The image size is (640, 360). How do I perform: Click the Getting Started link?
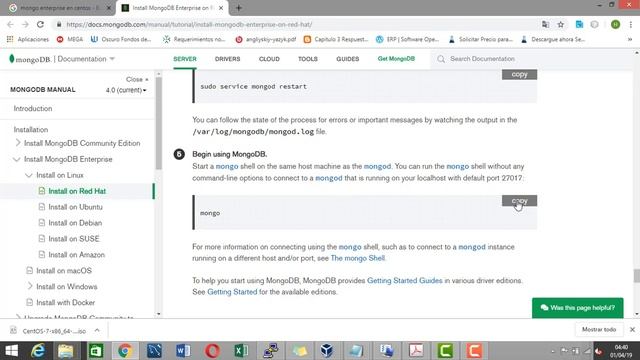[x=232, y=292]
